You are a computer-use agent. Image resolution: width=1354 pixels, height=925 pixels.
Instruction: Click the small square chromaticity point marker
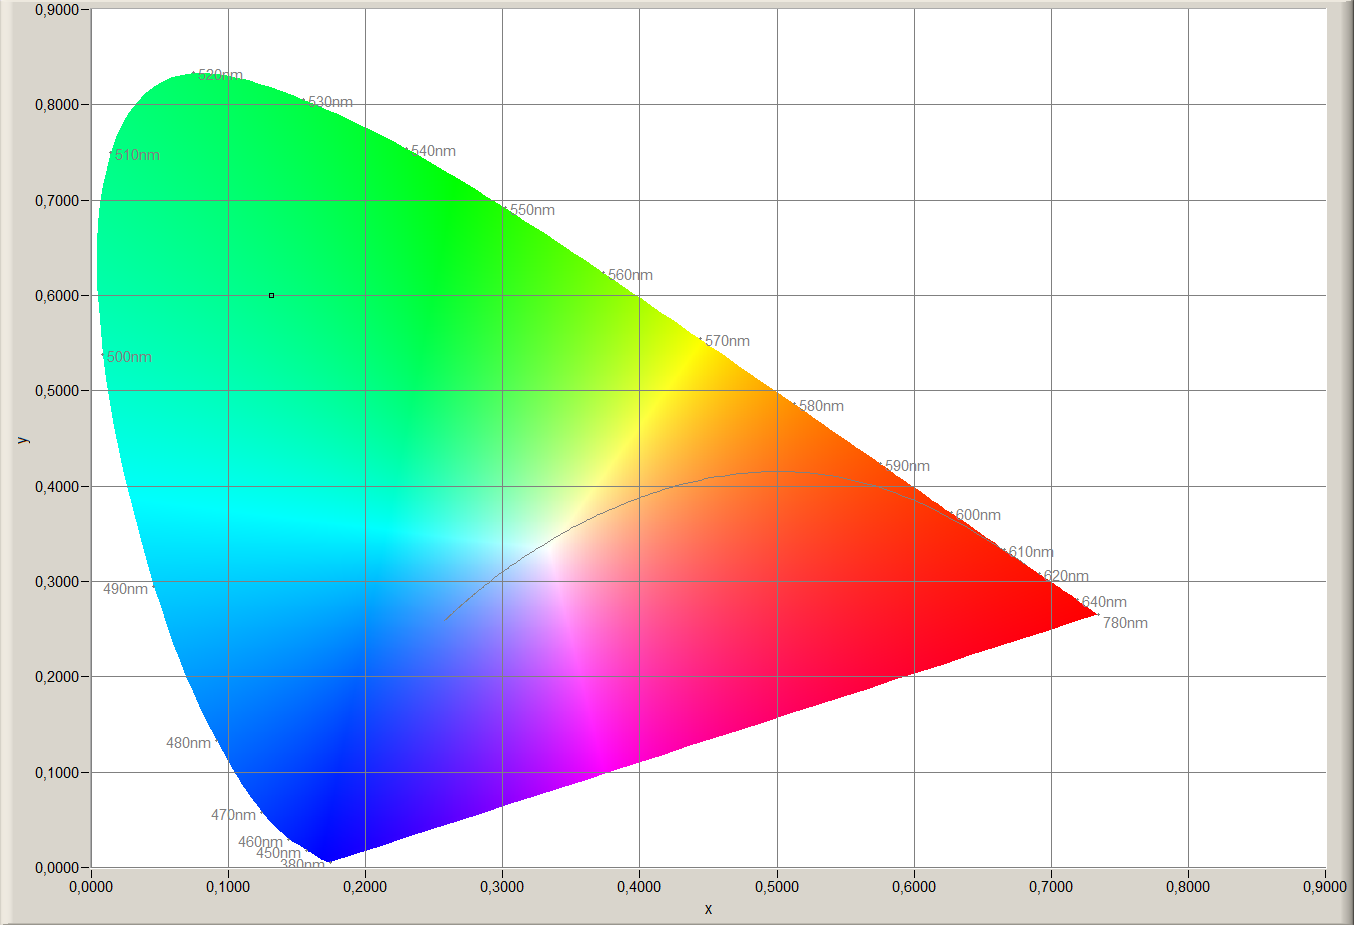click(x=271, y=295)
